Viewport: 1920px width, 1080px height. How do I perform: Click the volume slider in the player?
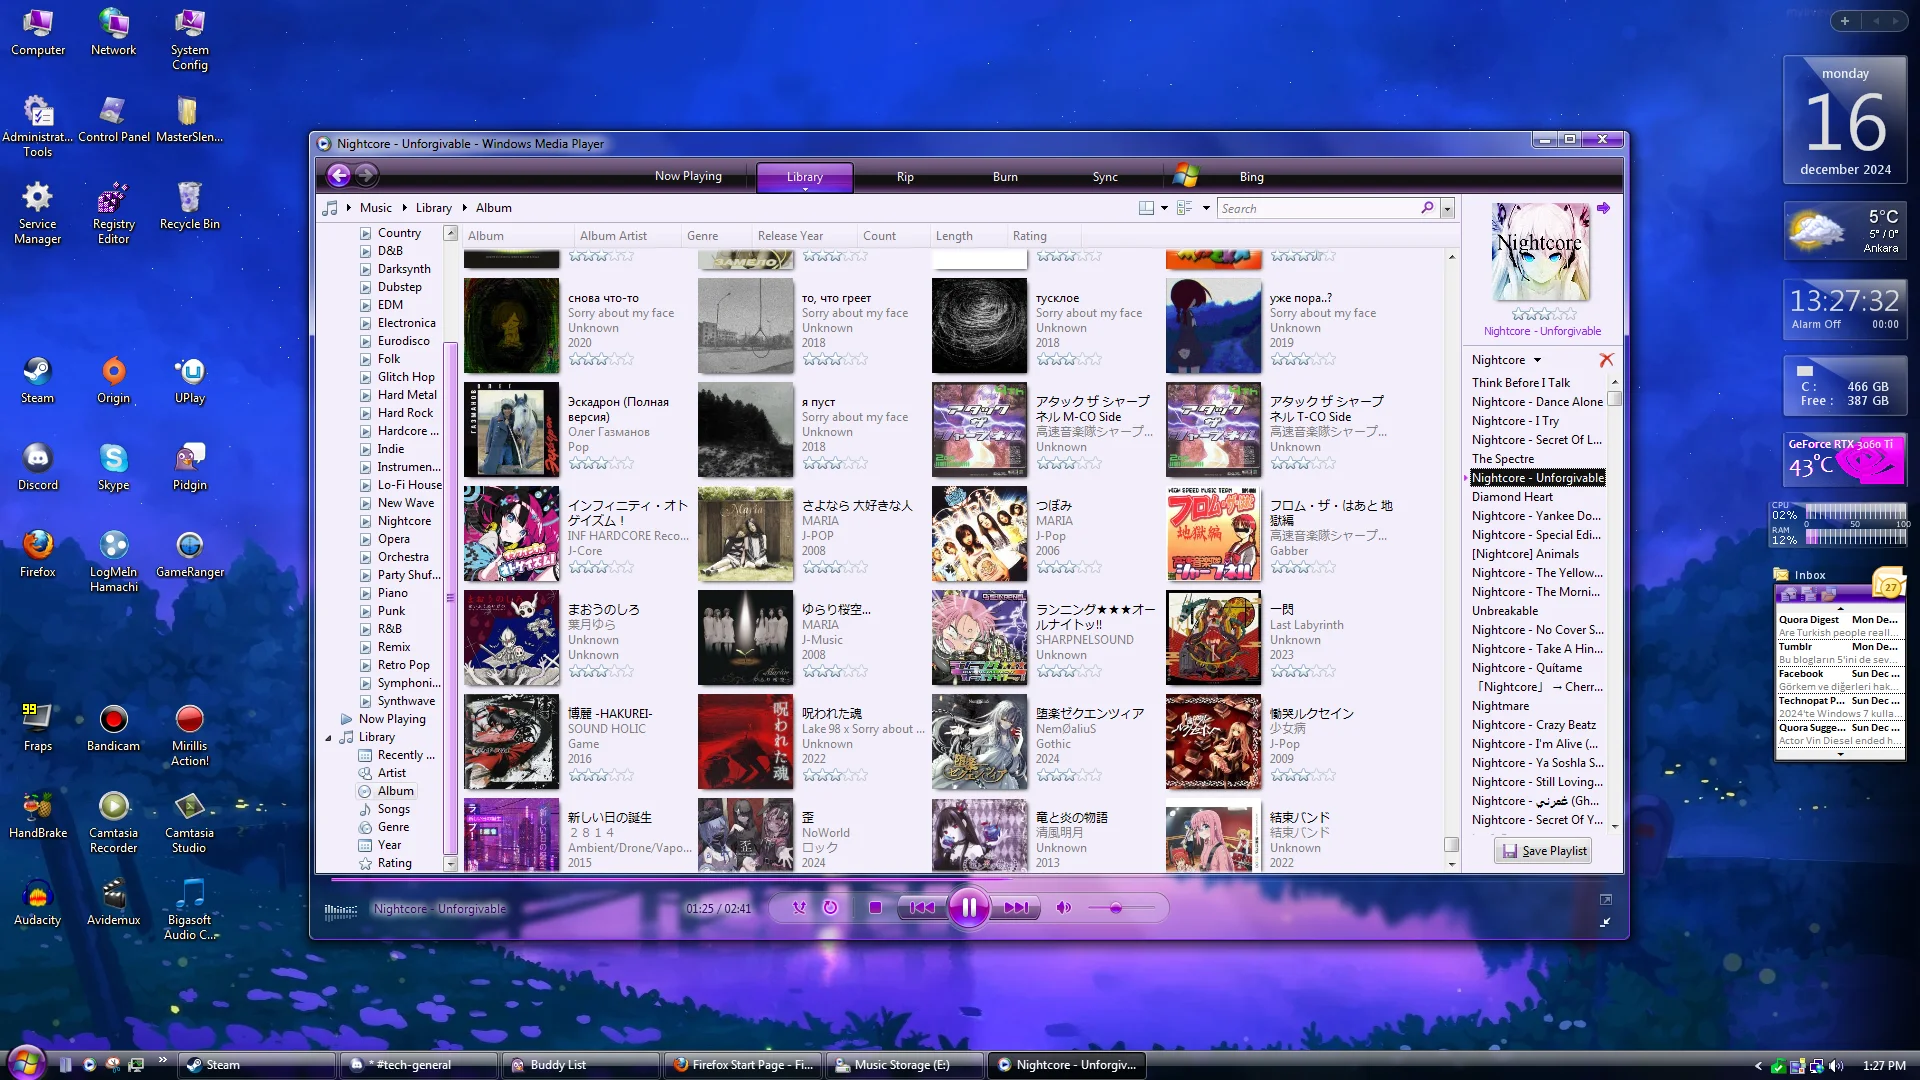[1121, 908]
